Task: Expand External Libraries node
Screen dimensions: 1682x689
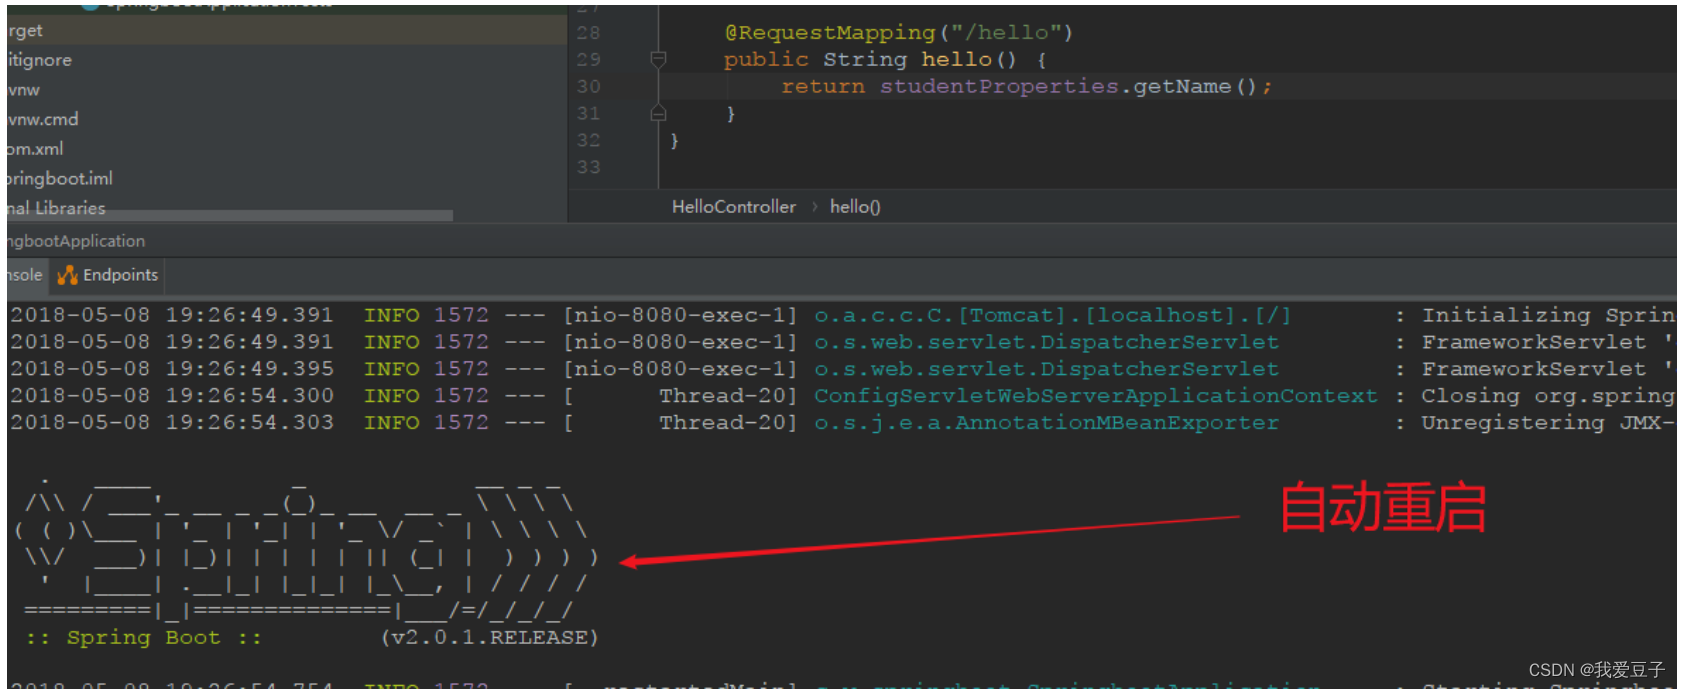Action: coord(57,208)
